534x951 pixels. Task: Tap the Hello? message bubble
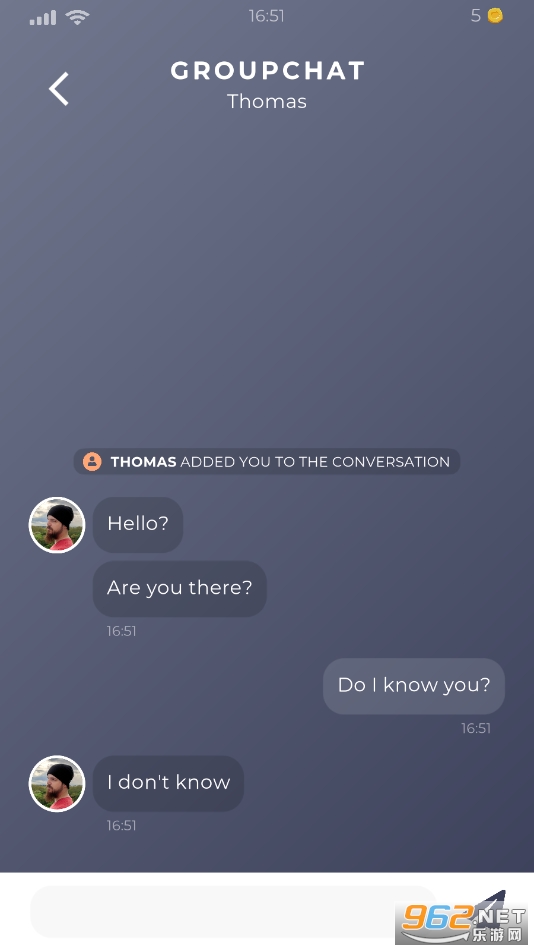pyautogui.click(x=138, y=524)
